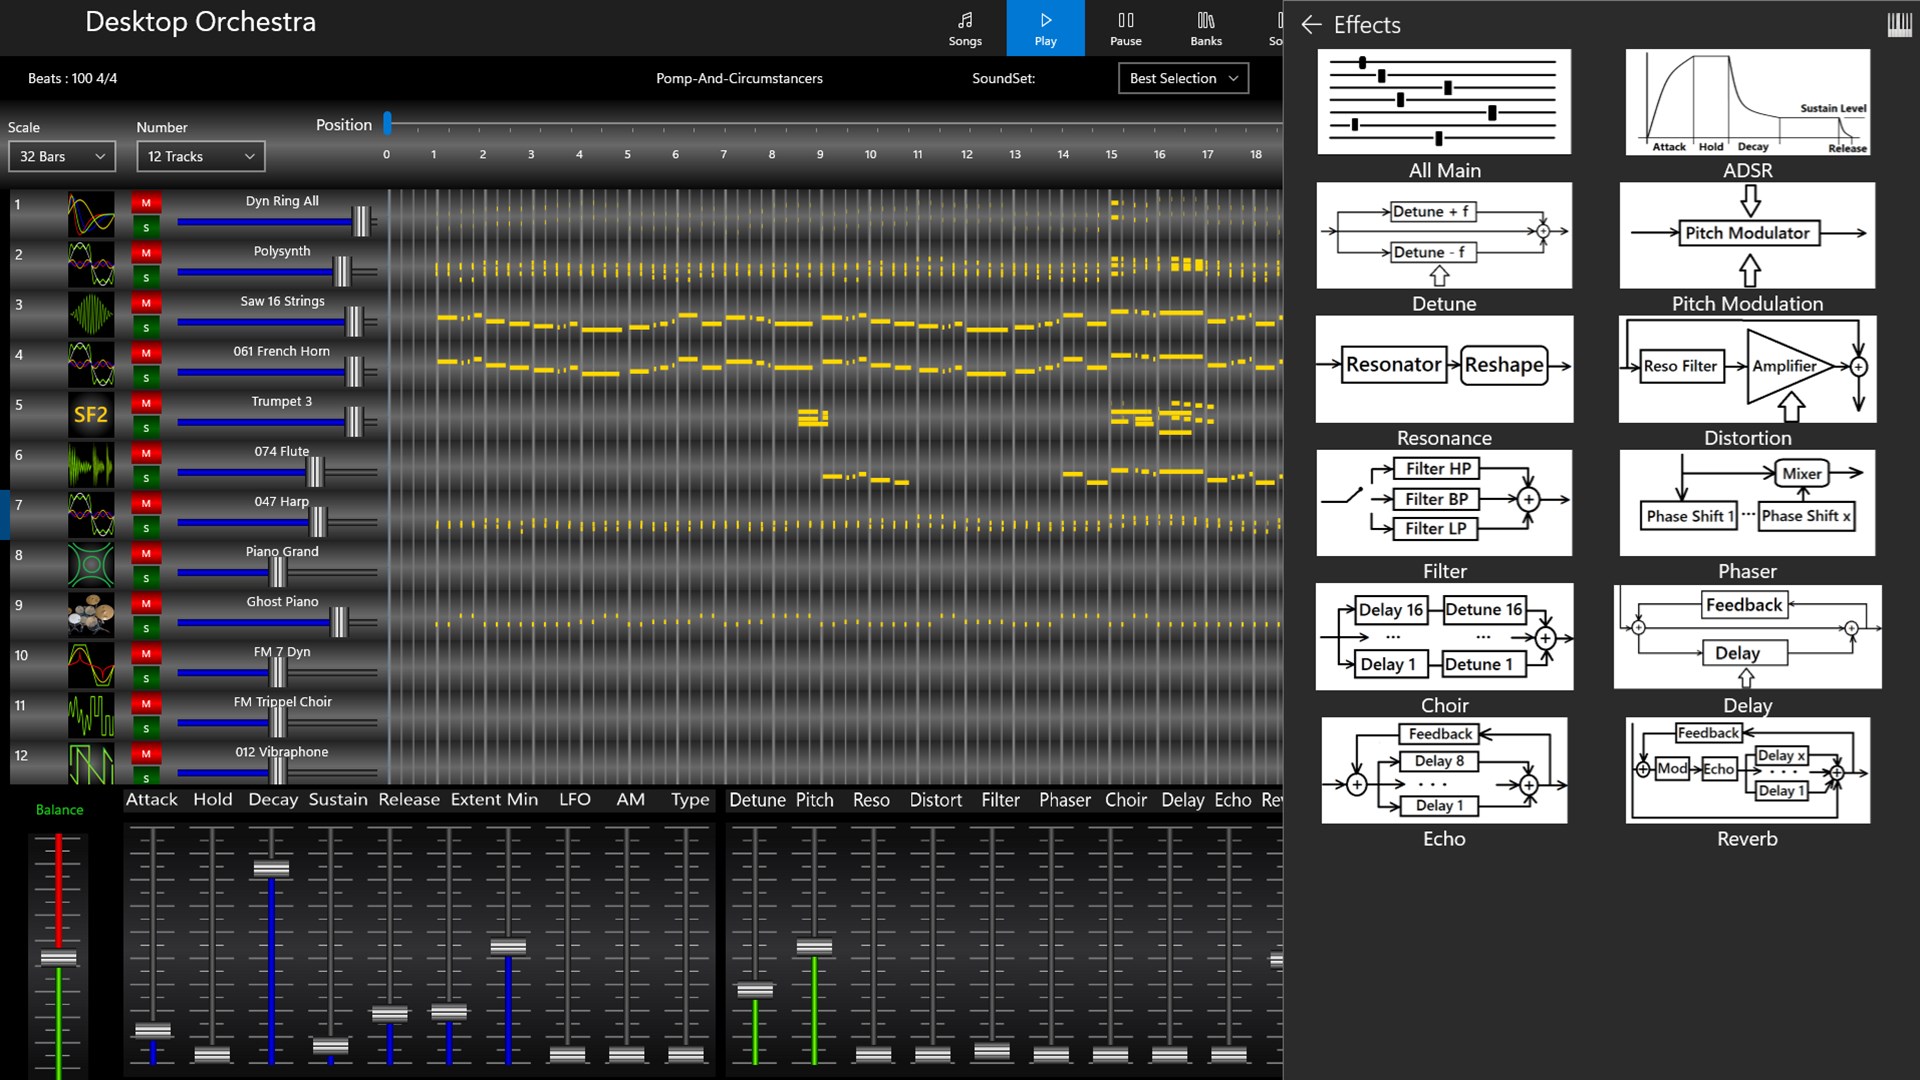Open the SoundSet Best Selection dropdown
Screen dimensions: 1920x1080
pyautogui.click(x=1183, y=78)
